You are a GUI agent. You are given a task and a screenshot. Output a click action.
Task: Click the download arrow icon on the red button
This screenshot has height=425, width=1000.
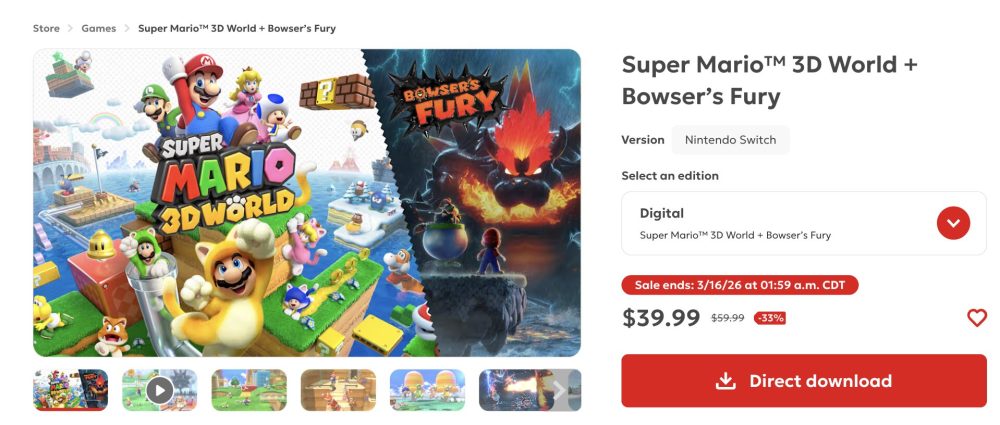tap(725, 381)
